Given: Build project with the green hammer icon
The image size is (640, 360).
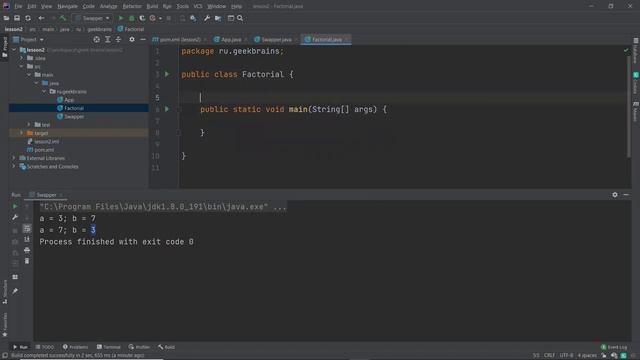Looking at the screenshot, I should (62, 18).
